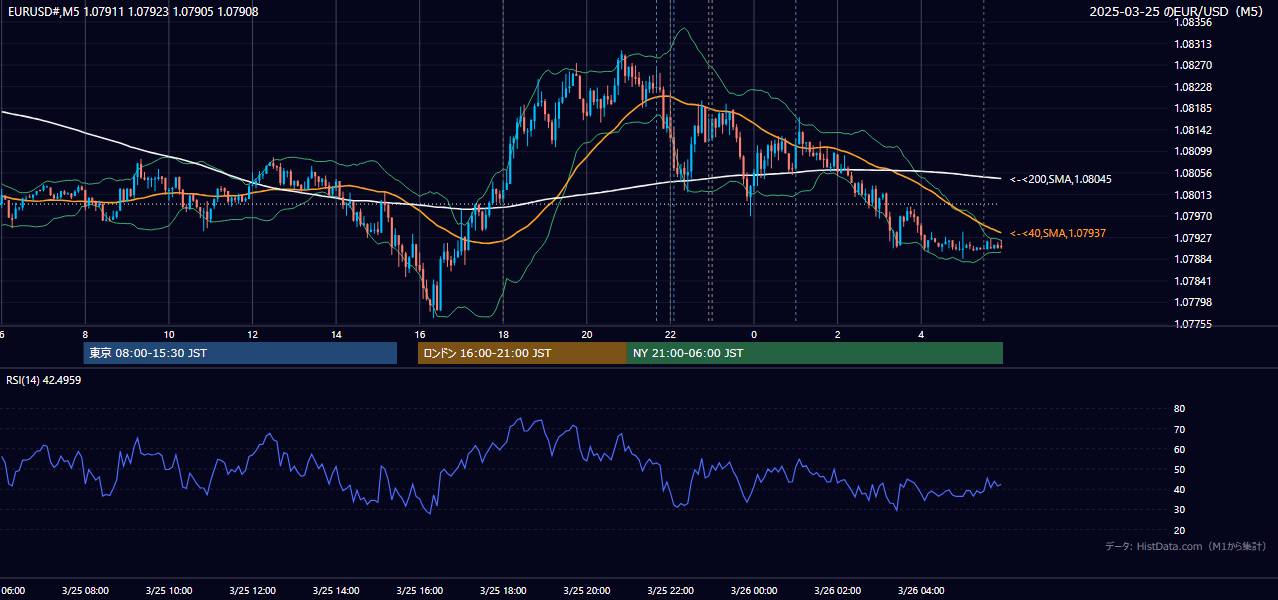
Task: Click the 3/26 00:00 bottom time label
Action: 754,591
